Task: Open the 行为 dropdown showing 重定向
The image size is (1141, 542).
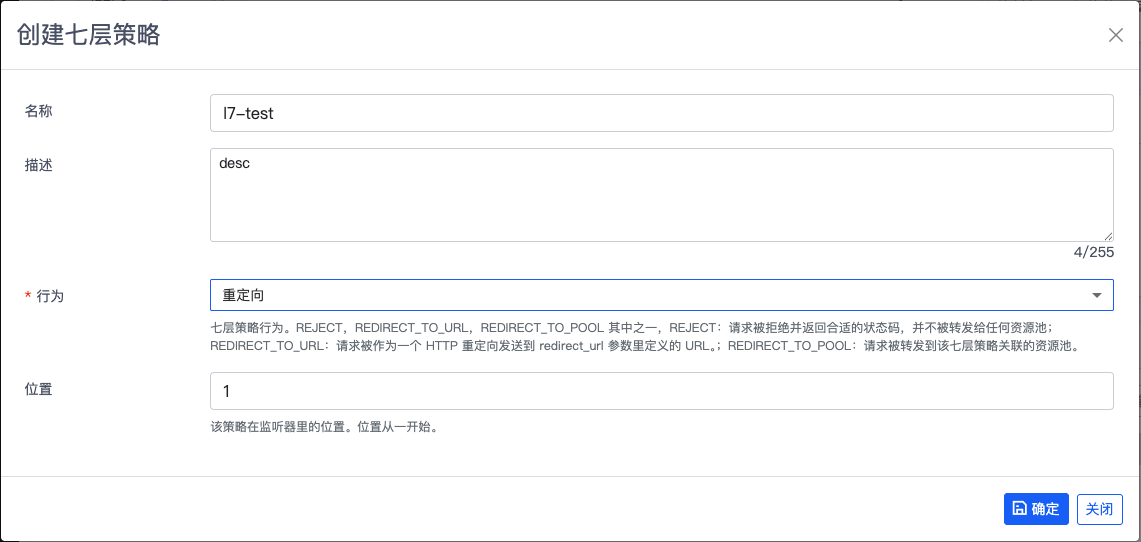Action: [661, 295]
